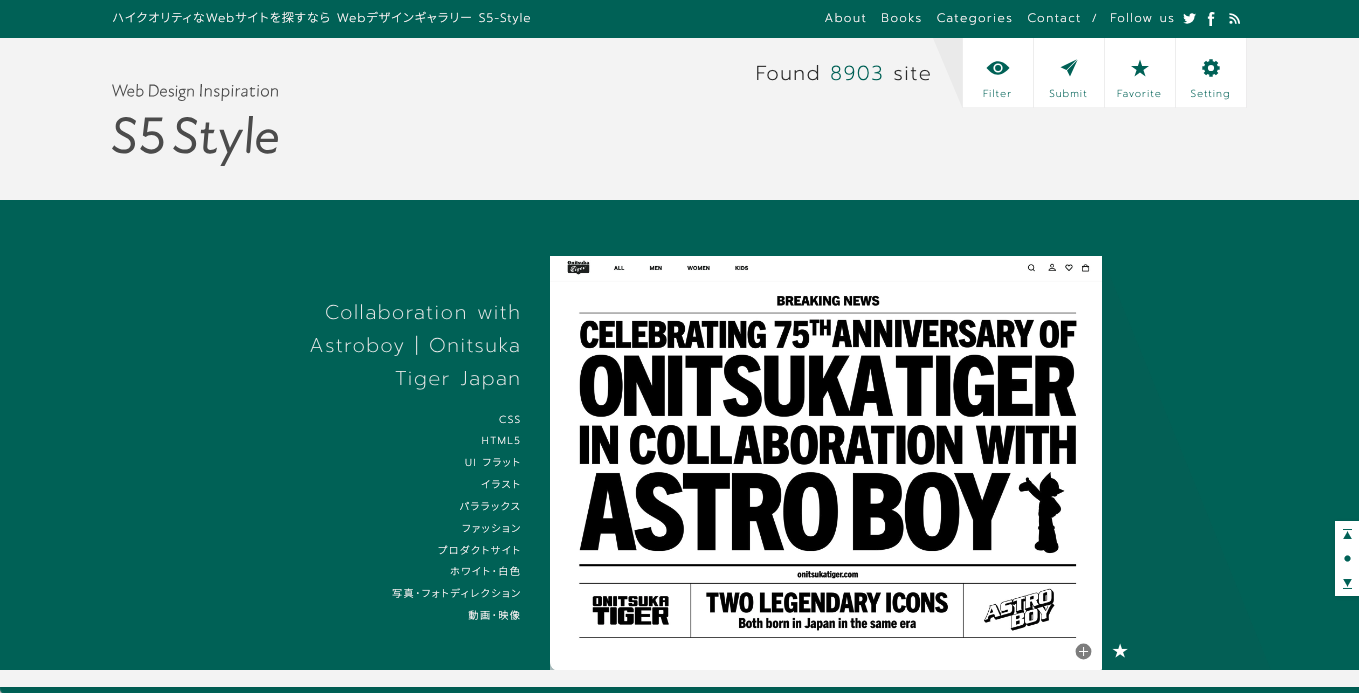Select the 動画・映像 tag
1359x693 pixels.
(x=494, y=616)
